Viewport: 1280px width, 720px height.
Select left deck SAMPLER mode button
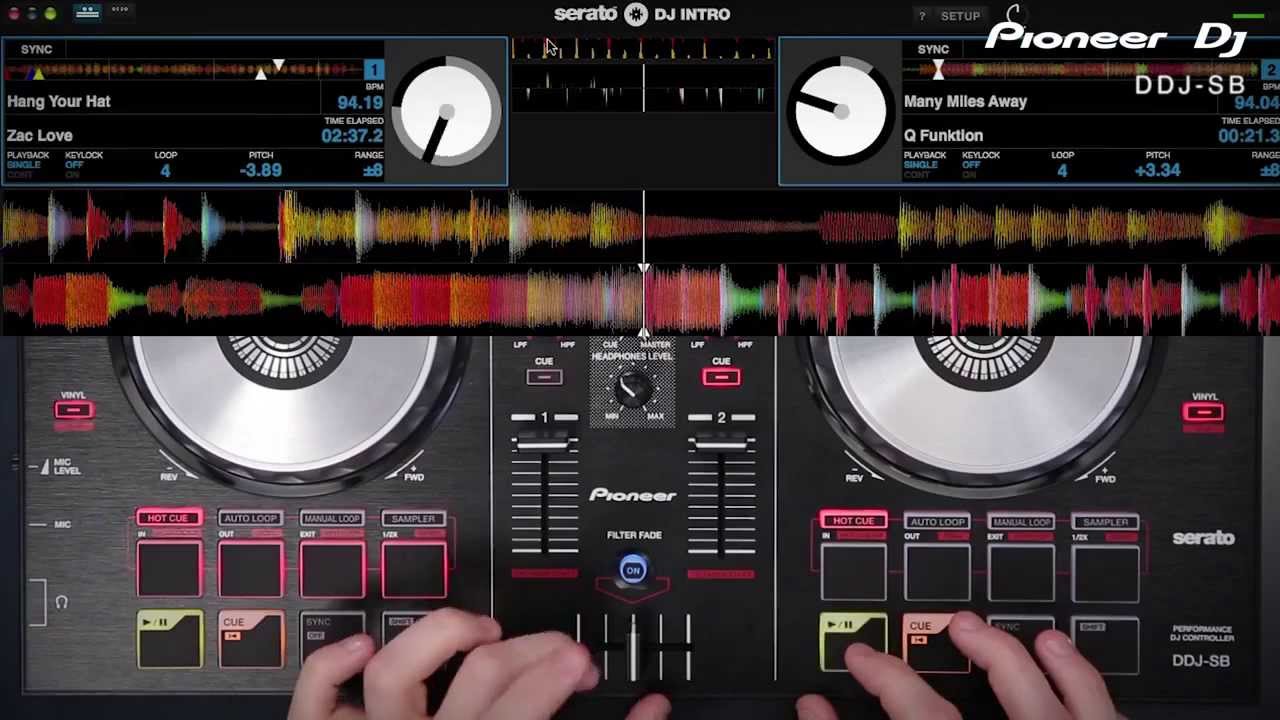(413, 519)
